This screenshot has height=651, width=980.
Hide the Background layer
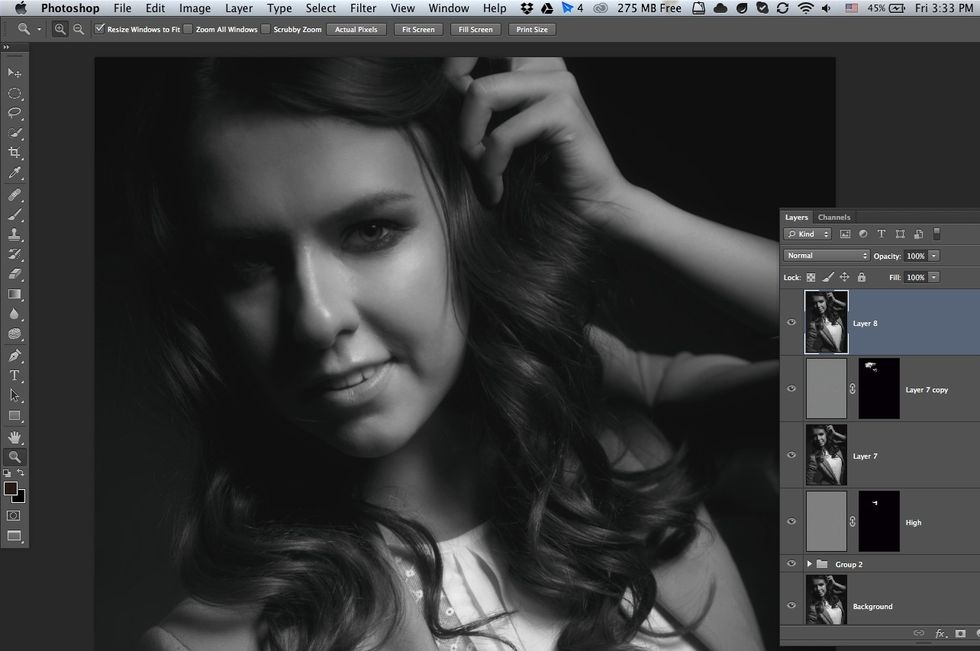pyautogui.click(x=791, y=606)
